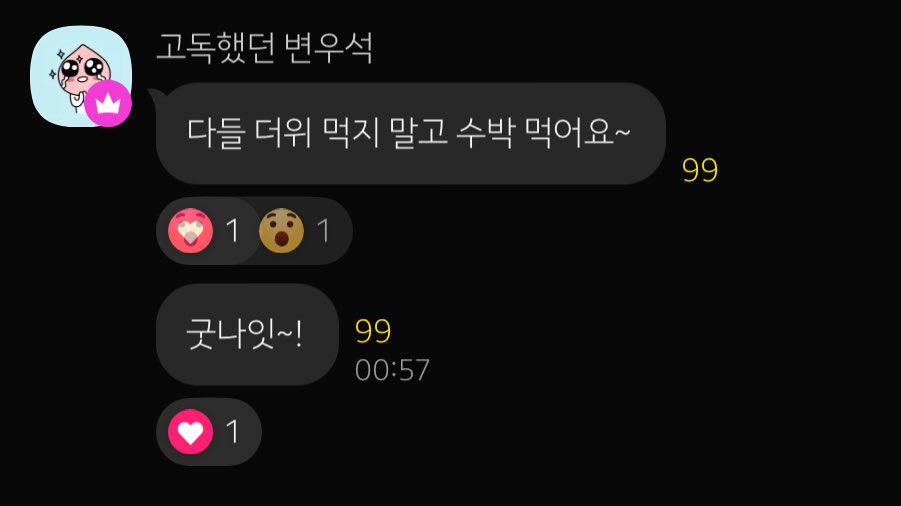The height and width of the screenshot is (506, 901).
Task: Click unread count 99 above the timestamp
Action: [373, 331]
